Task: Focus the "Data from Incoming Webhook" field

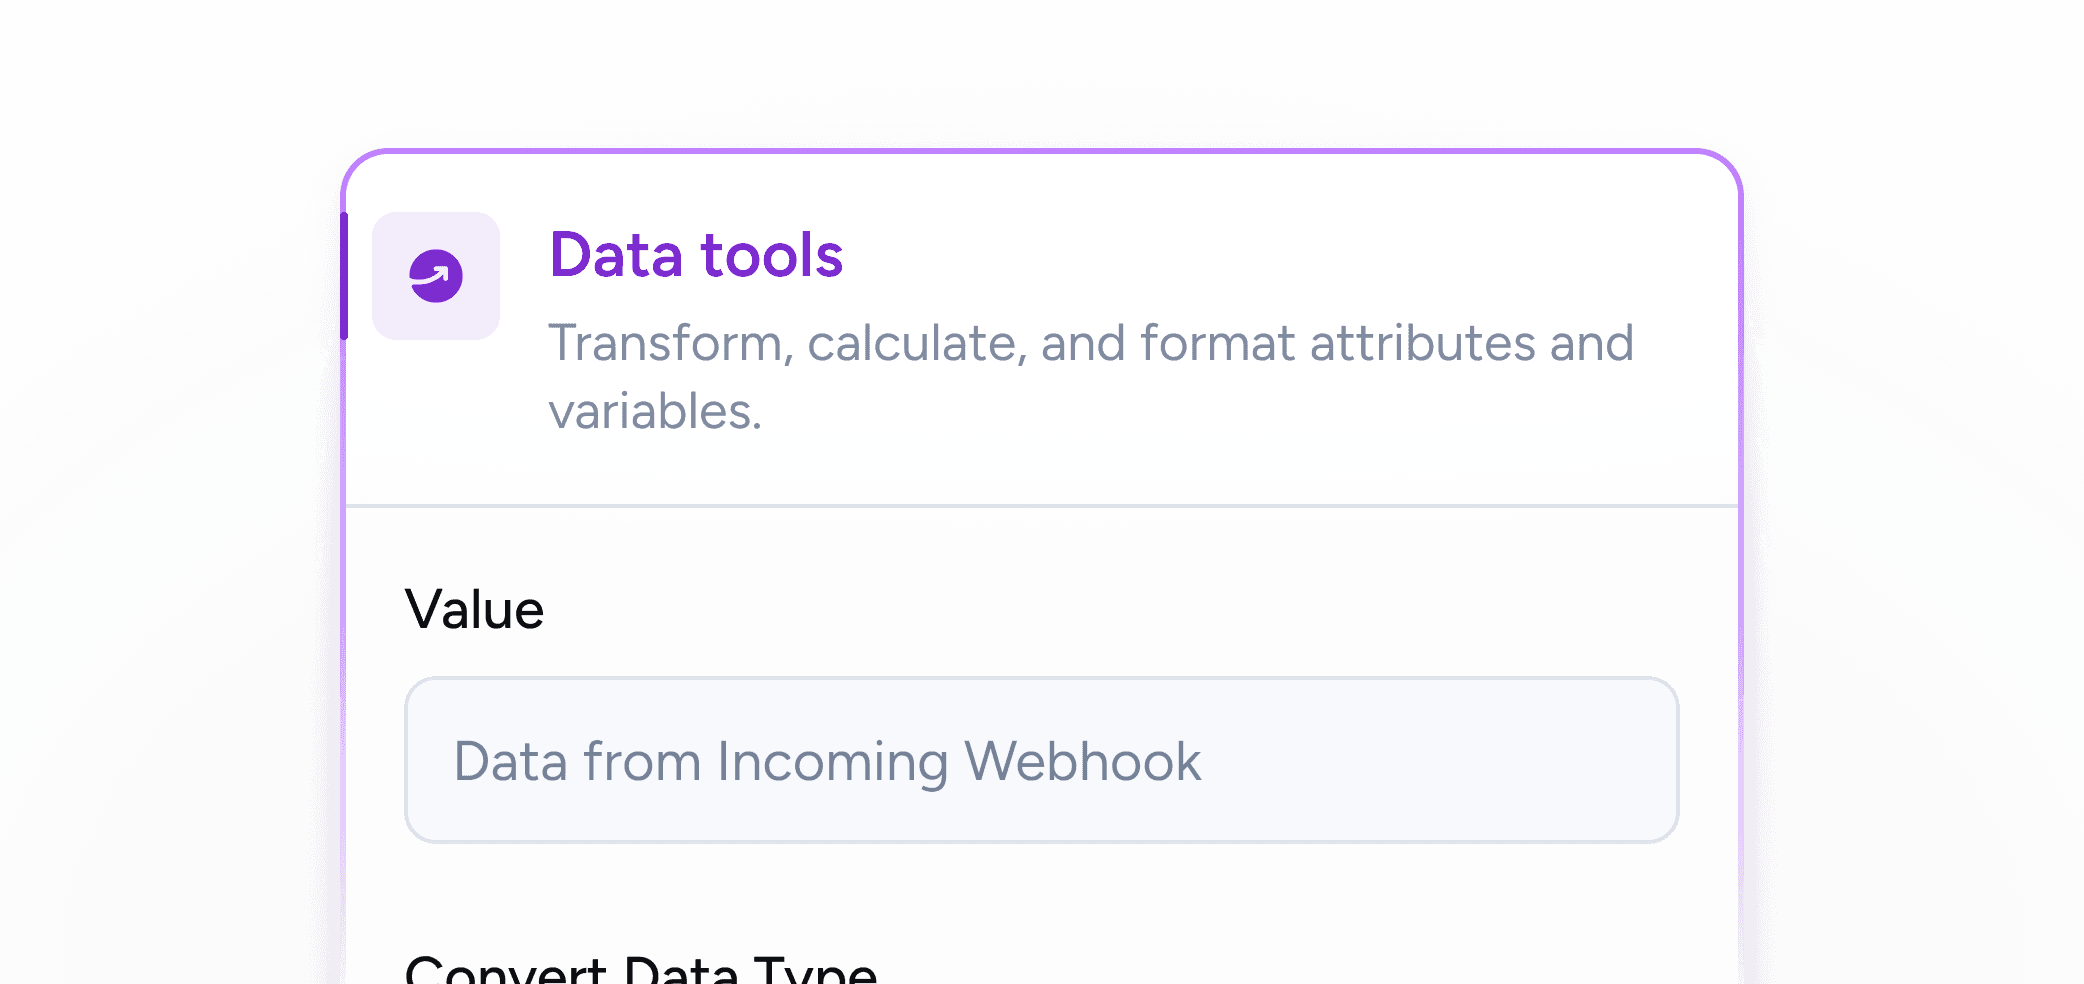Action: tap(1040, 760)
